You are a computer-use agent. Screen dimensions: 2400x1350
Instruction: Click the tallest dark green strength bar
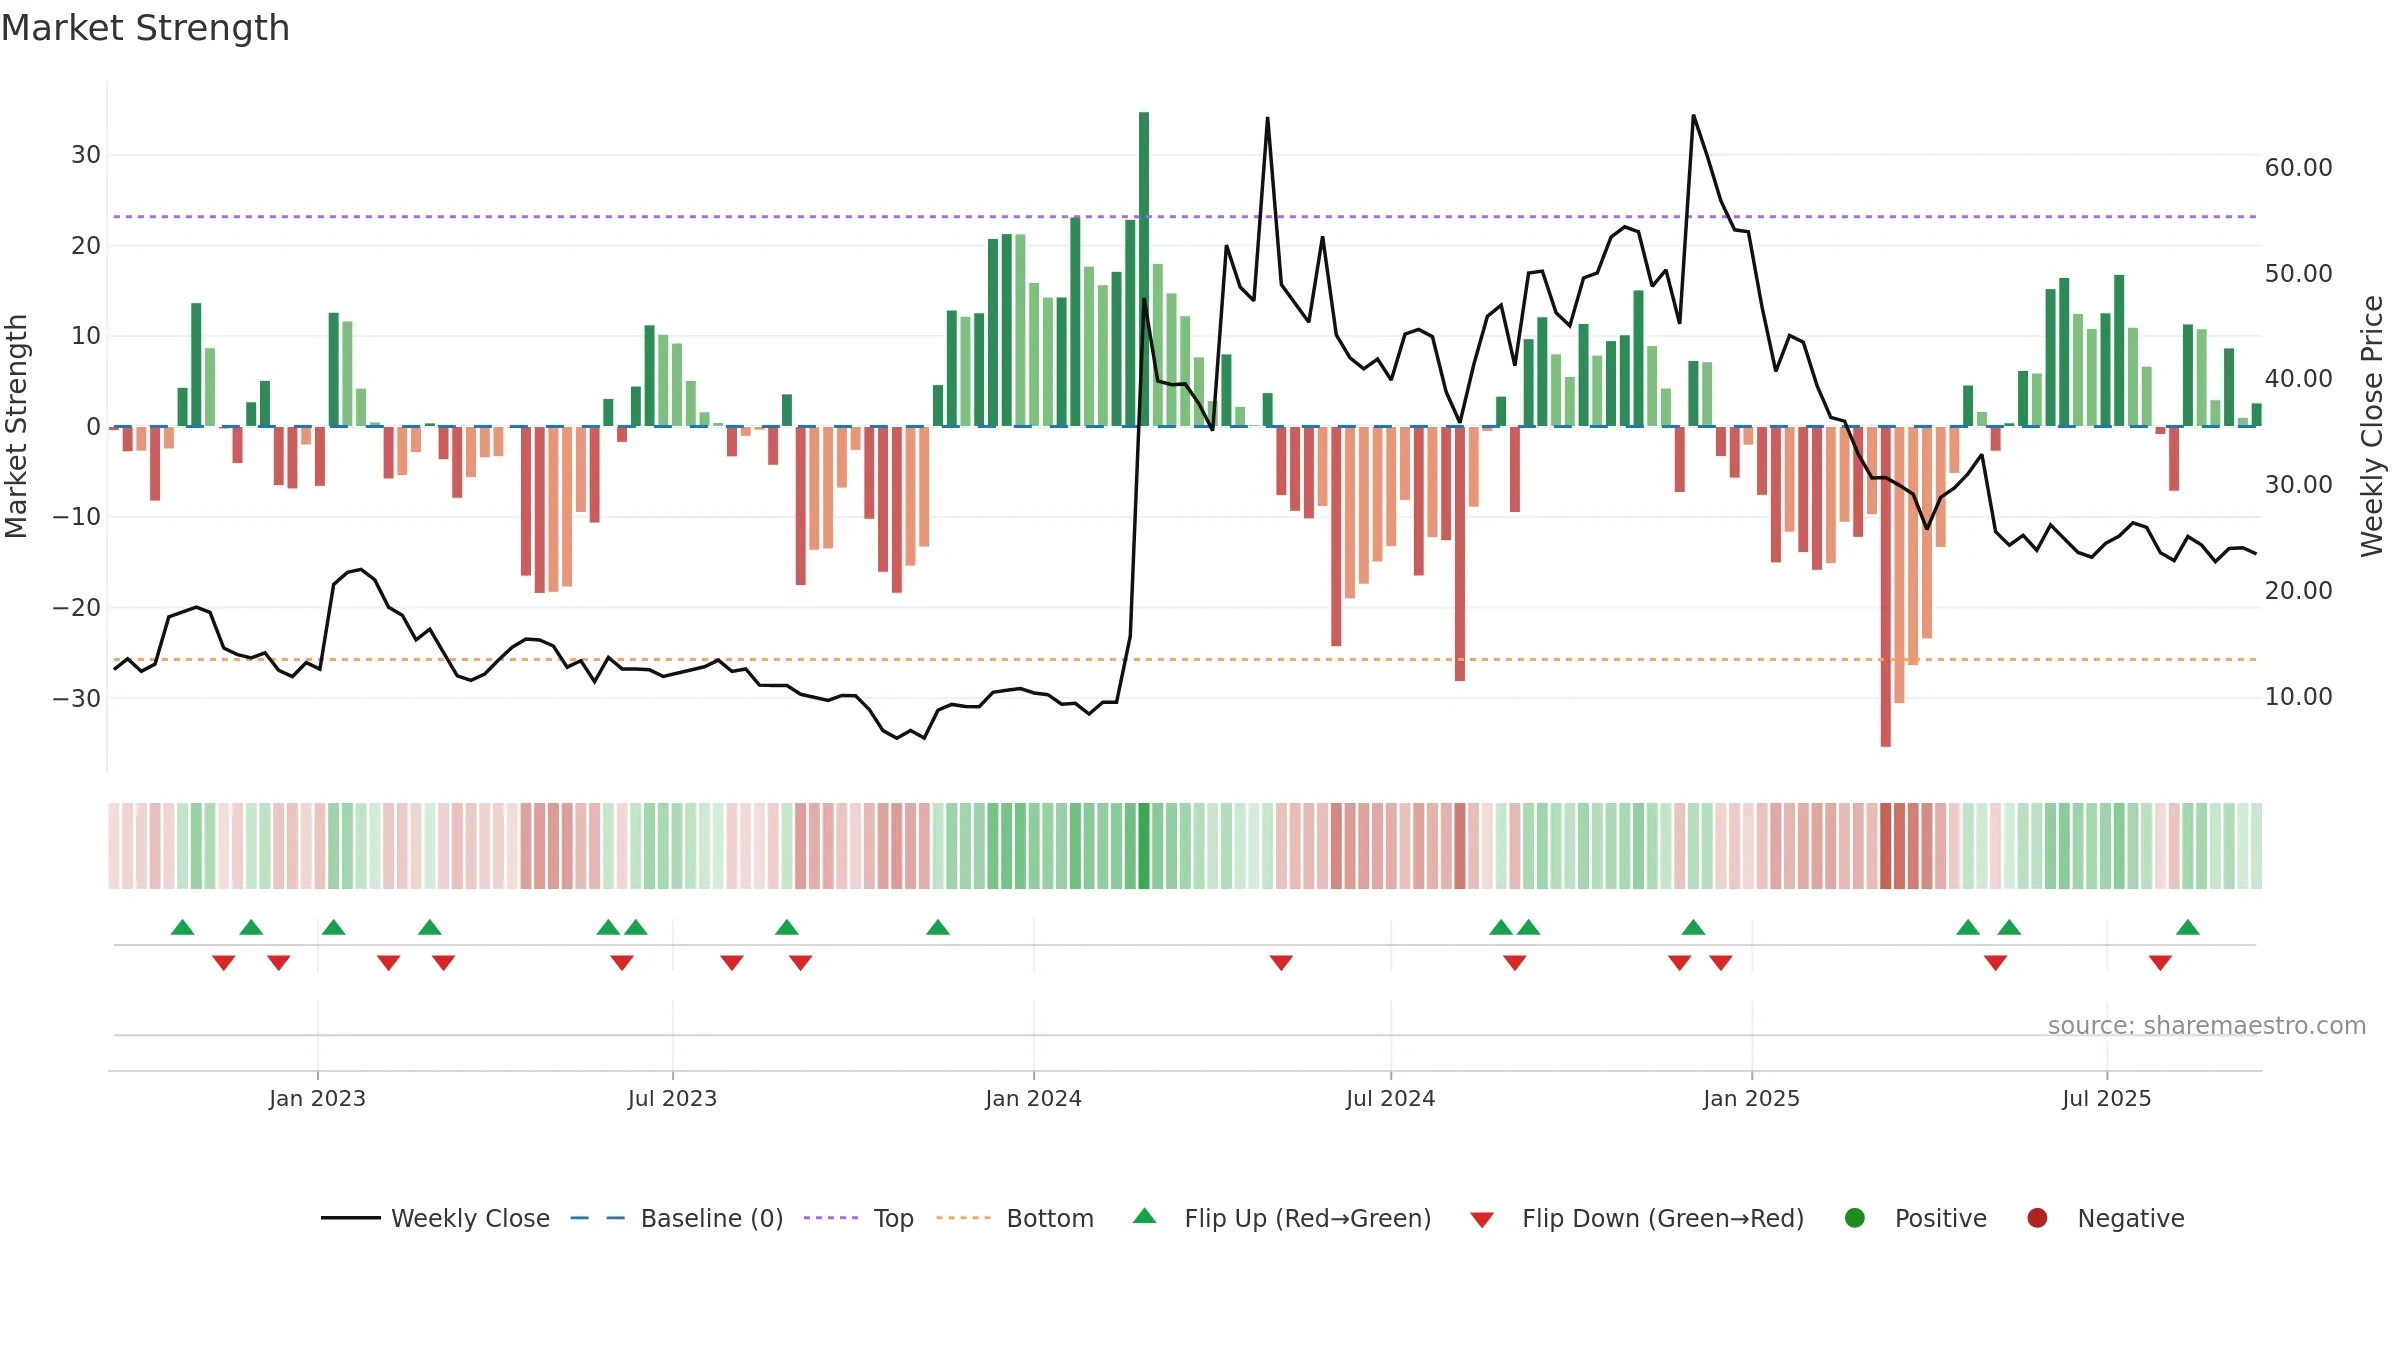(1144, 269)
